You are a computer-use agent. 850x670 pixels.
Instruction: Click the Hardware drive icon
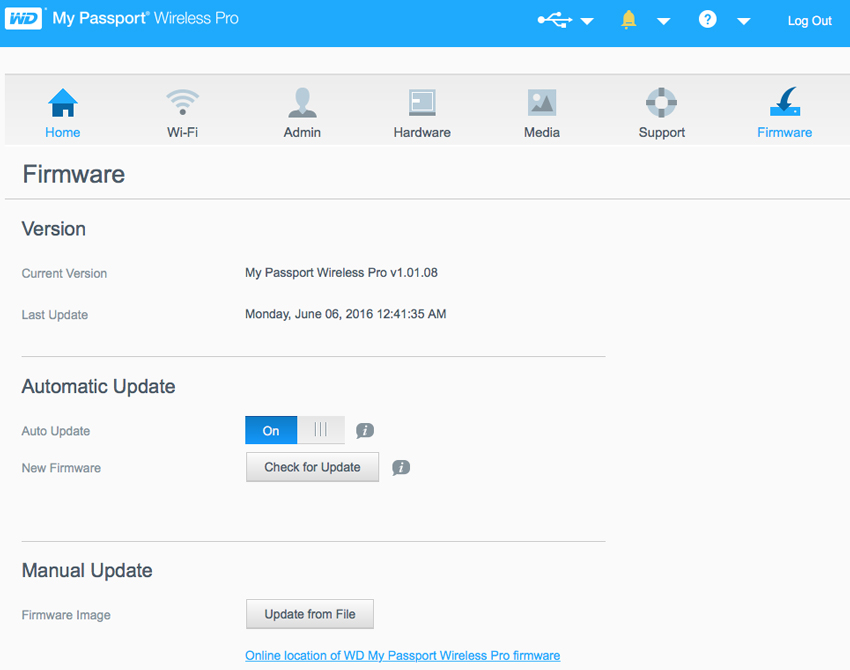pyautogui.click(x=422, y=102)
